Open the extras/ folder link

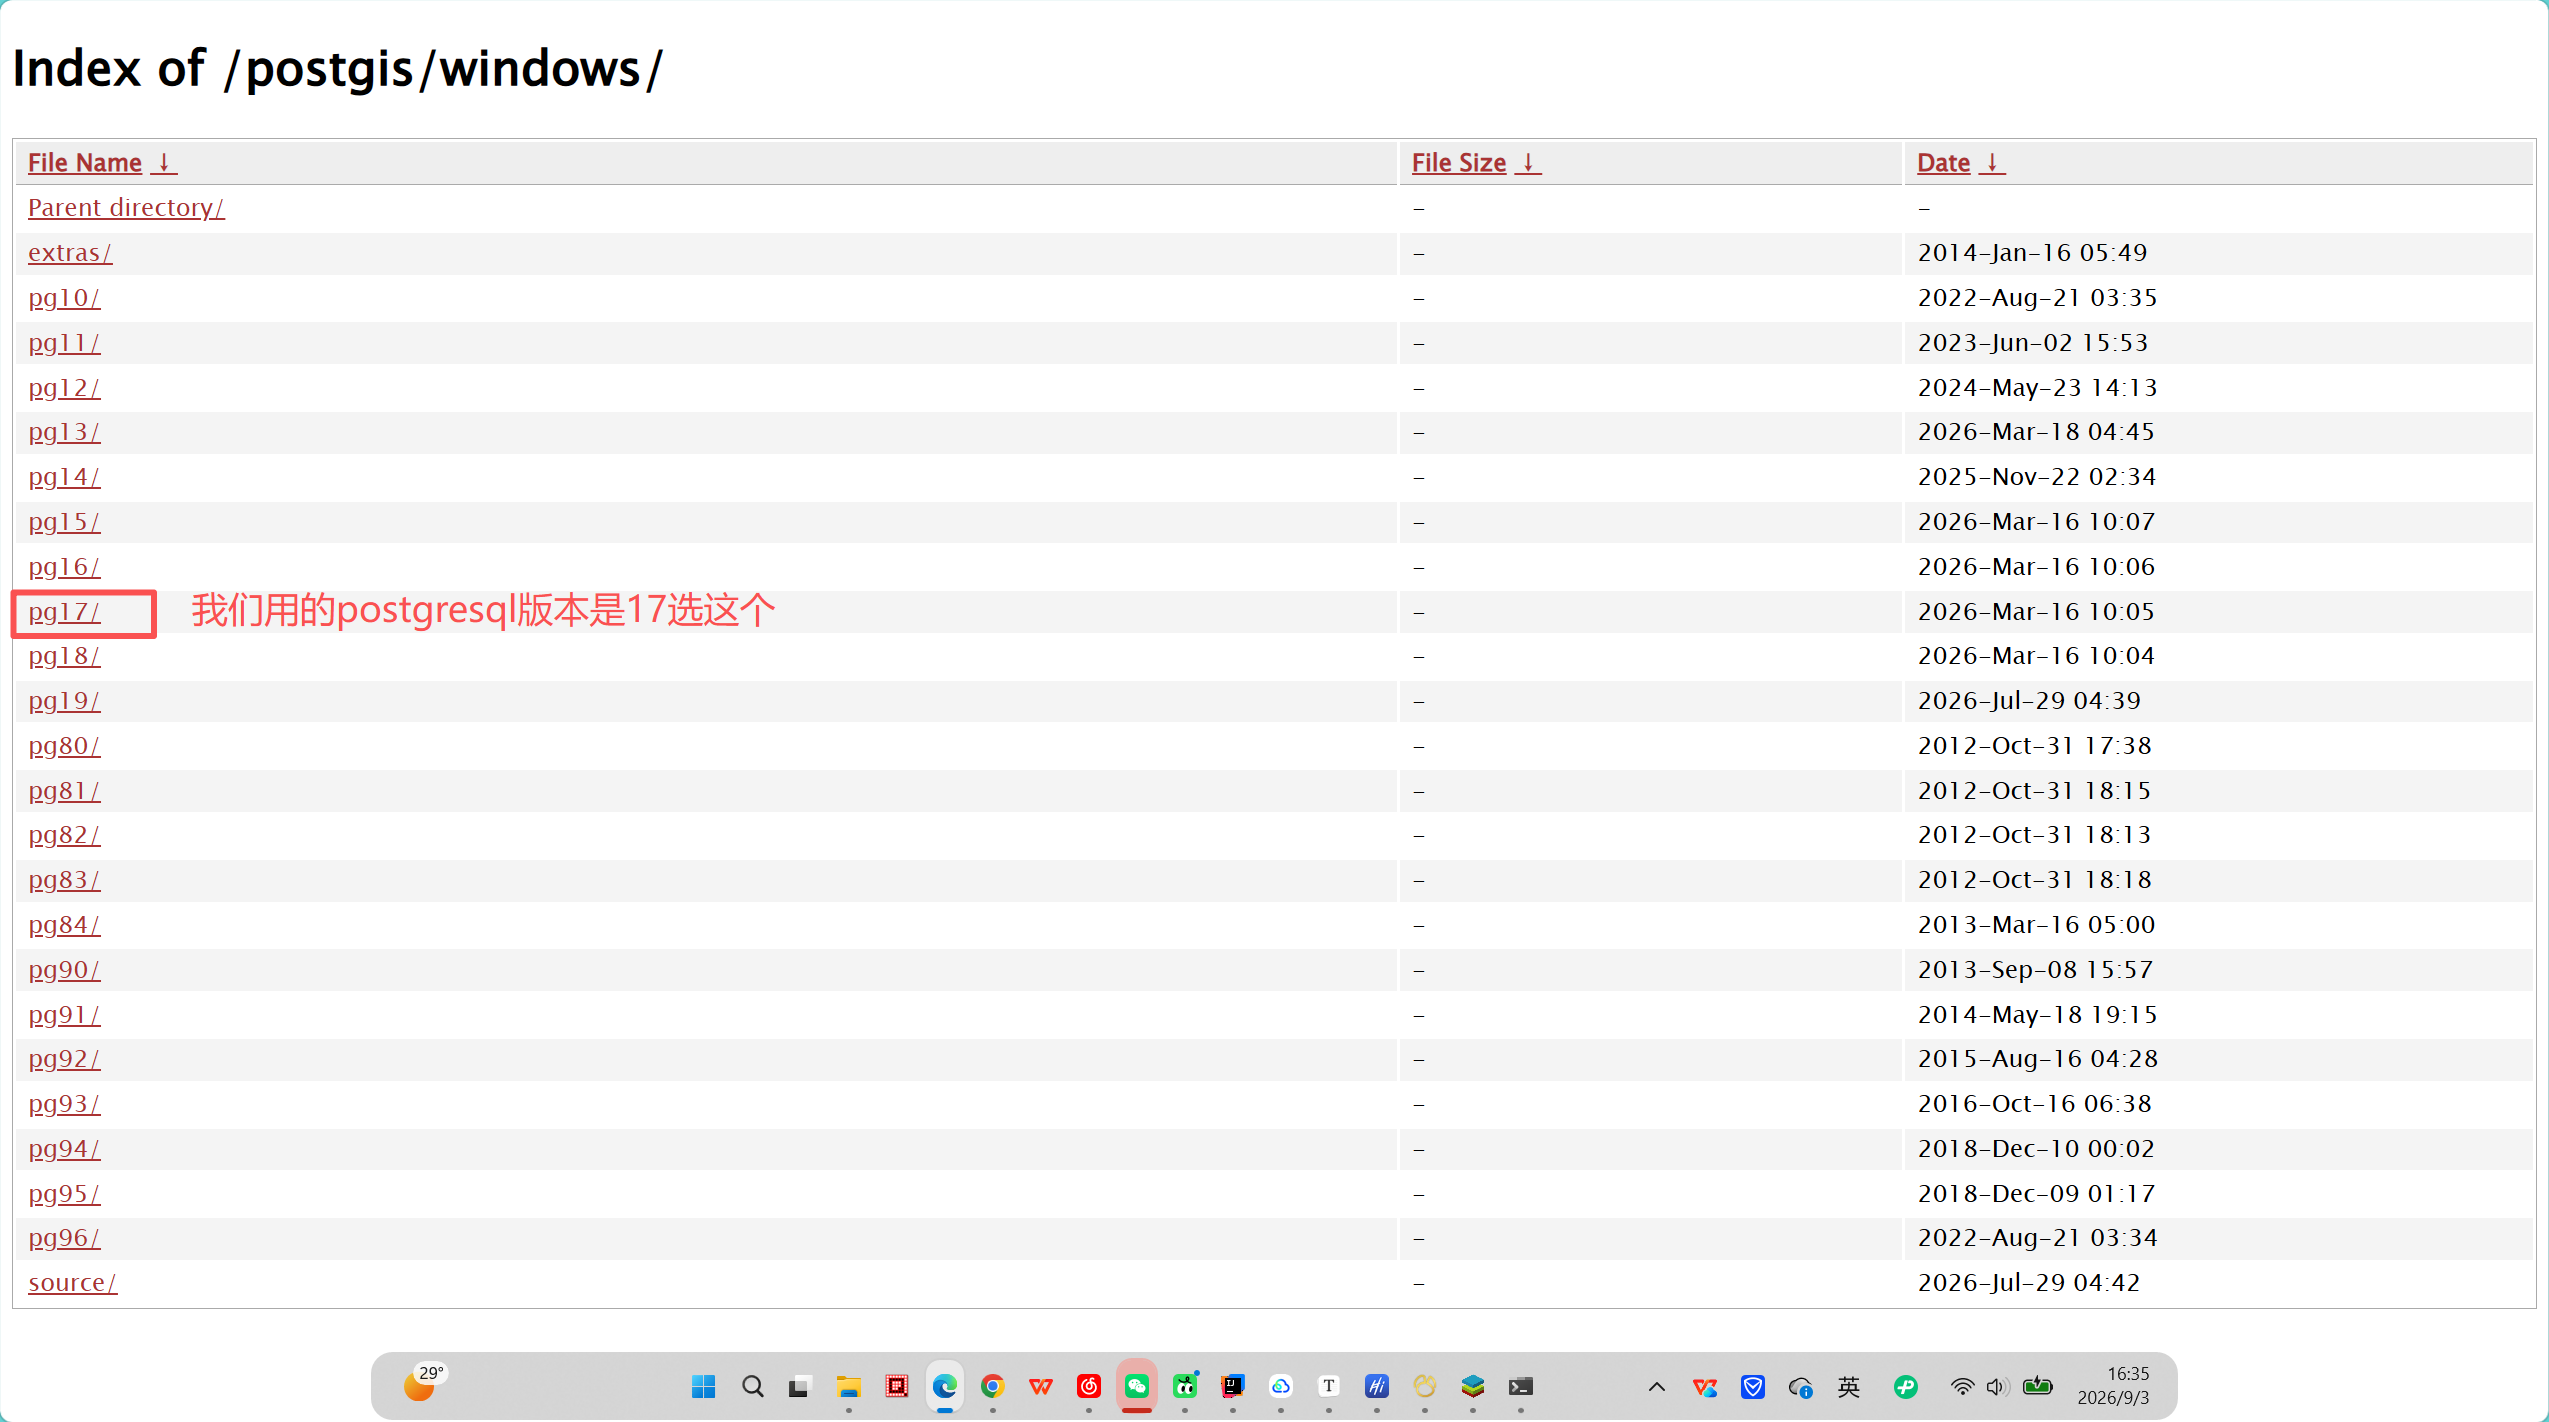(70, 252)
